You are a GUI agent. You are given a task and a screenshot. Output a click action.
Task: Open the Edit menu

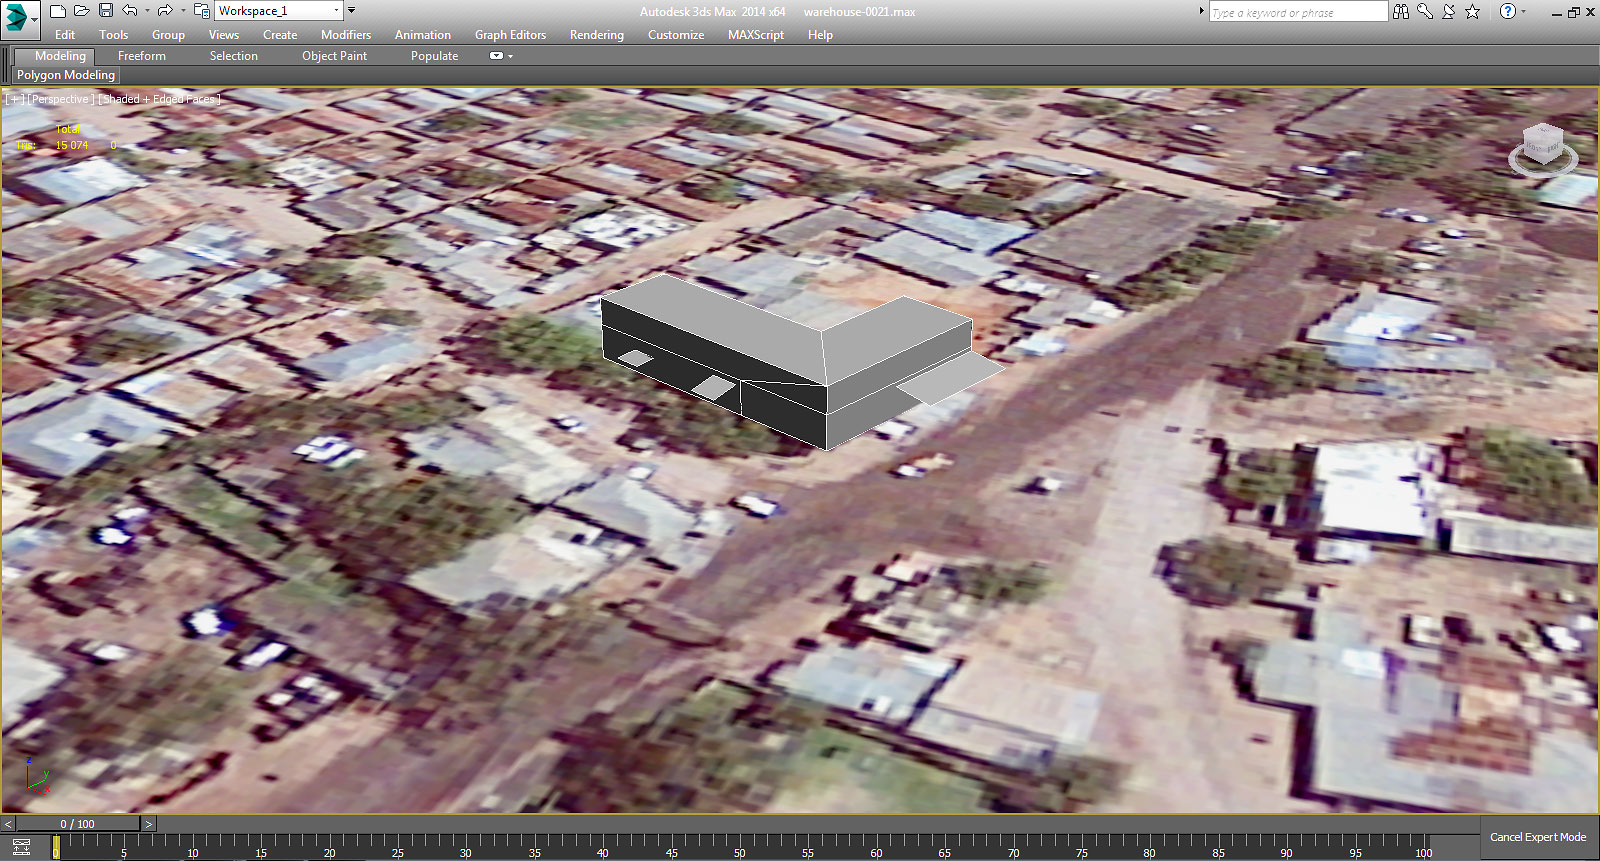click(x=65, y=35)
